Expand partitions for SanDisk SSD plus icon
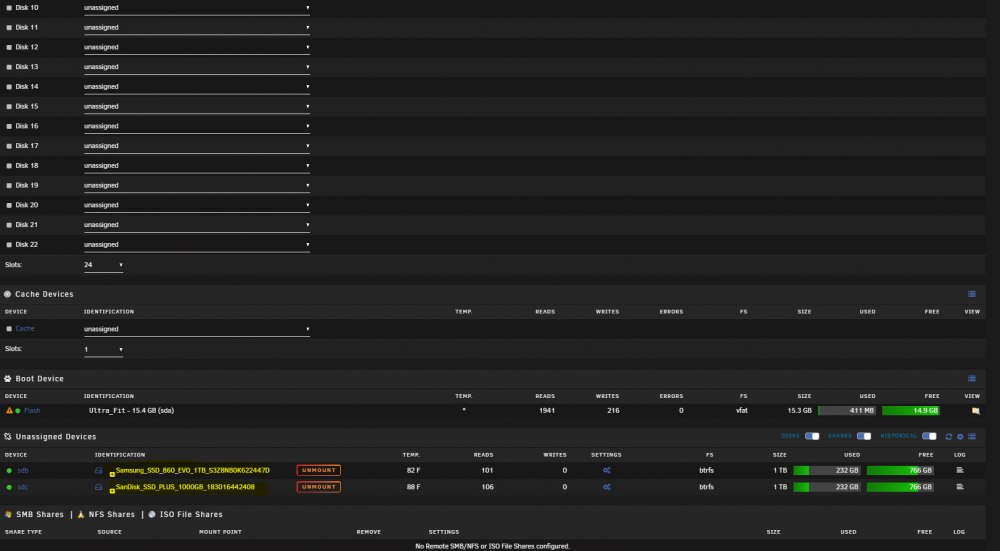Viewport: 1000px width, 551px height. (x=112, y=491)
